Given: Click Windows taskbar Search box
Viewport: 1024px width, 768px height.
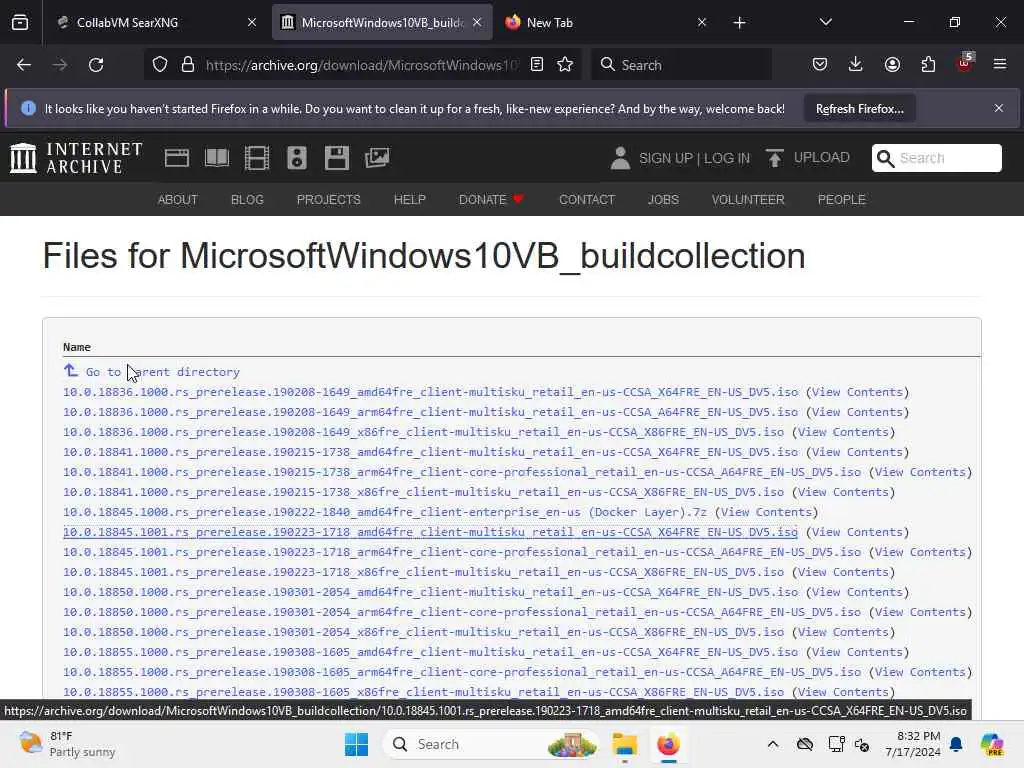Looking at the screenshot, I should click(490, 744).
